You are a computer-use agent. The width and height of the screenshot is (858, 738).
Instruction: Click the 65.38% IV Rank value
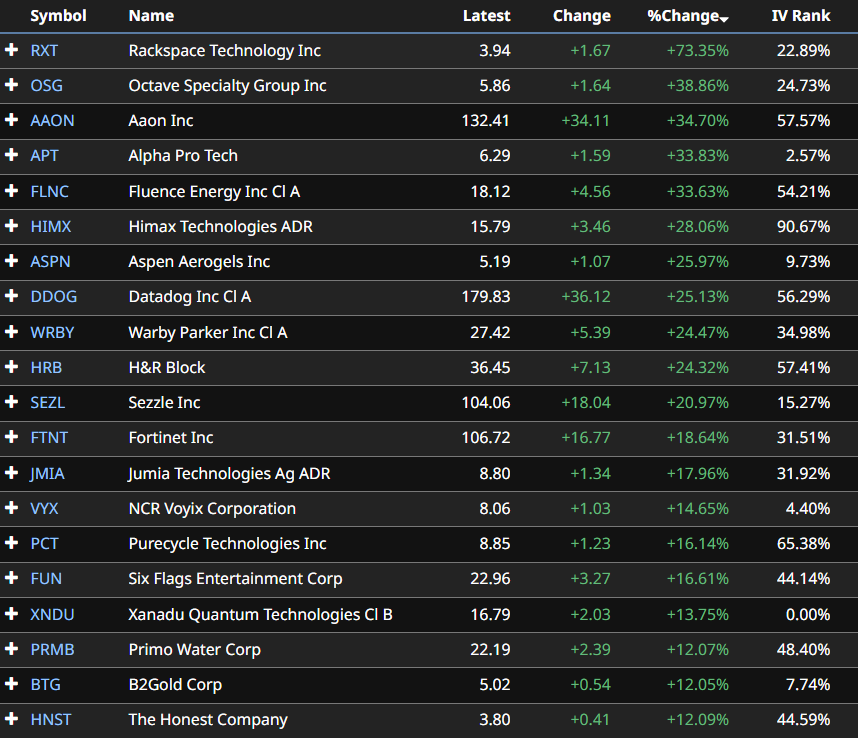(x=804, y=544)
